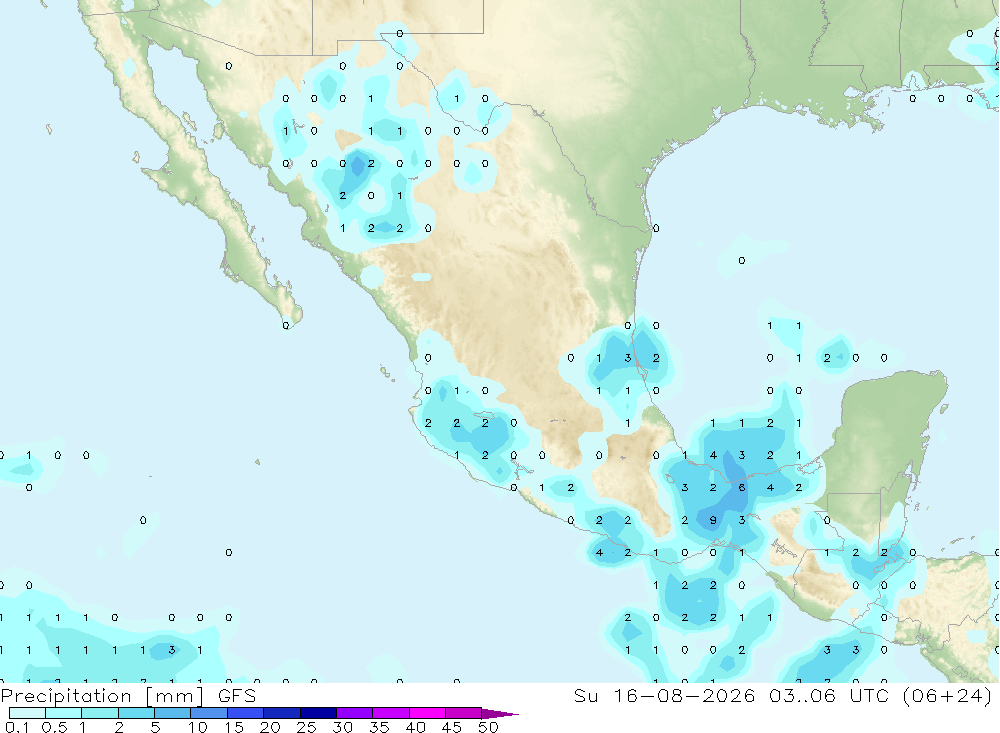Select the 25–30 mm navy legend swatch

point(318,713)
